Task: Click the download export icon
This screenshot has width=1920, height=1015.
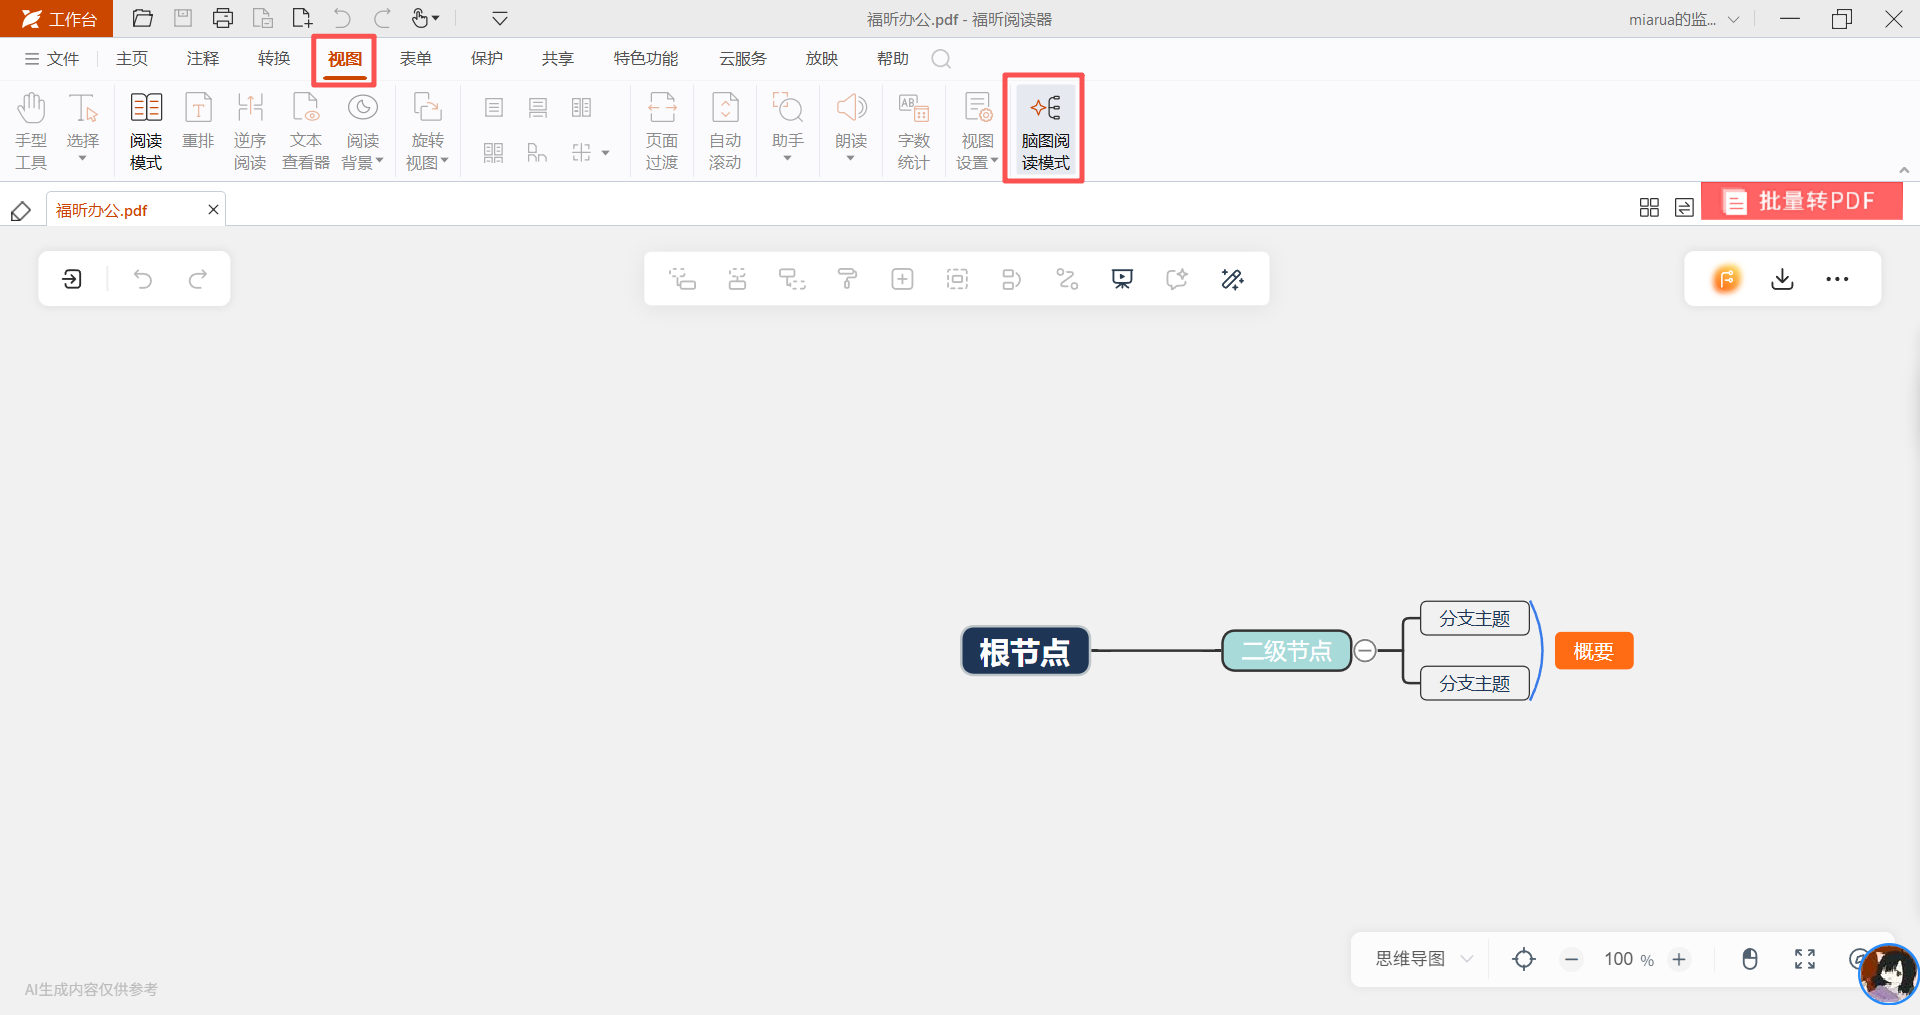Action: [1782, 279]
